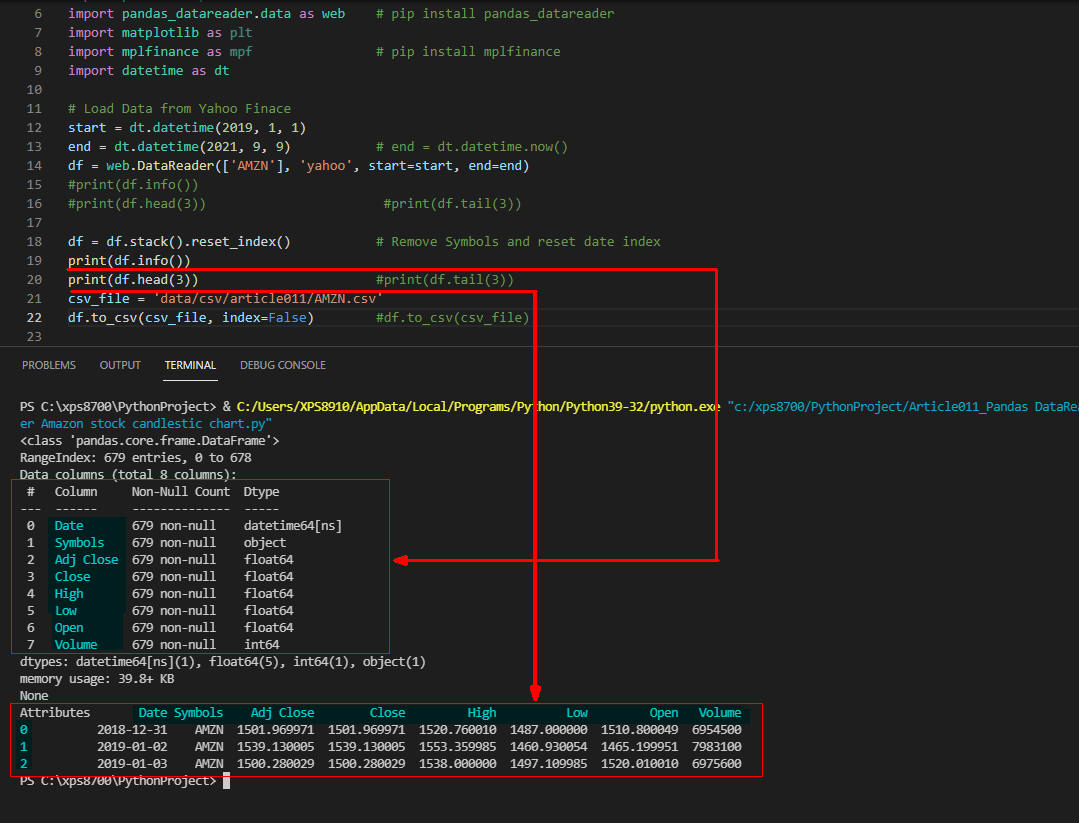The height and width of the screenshot is (823, 1079).
Task: Select the TERMINAL panel tab
Action: (190, 365)
